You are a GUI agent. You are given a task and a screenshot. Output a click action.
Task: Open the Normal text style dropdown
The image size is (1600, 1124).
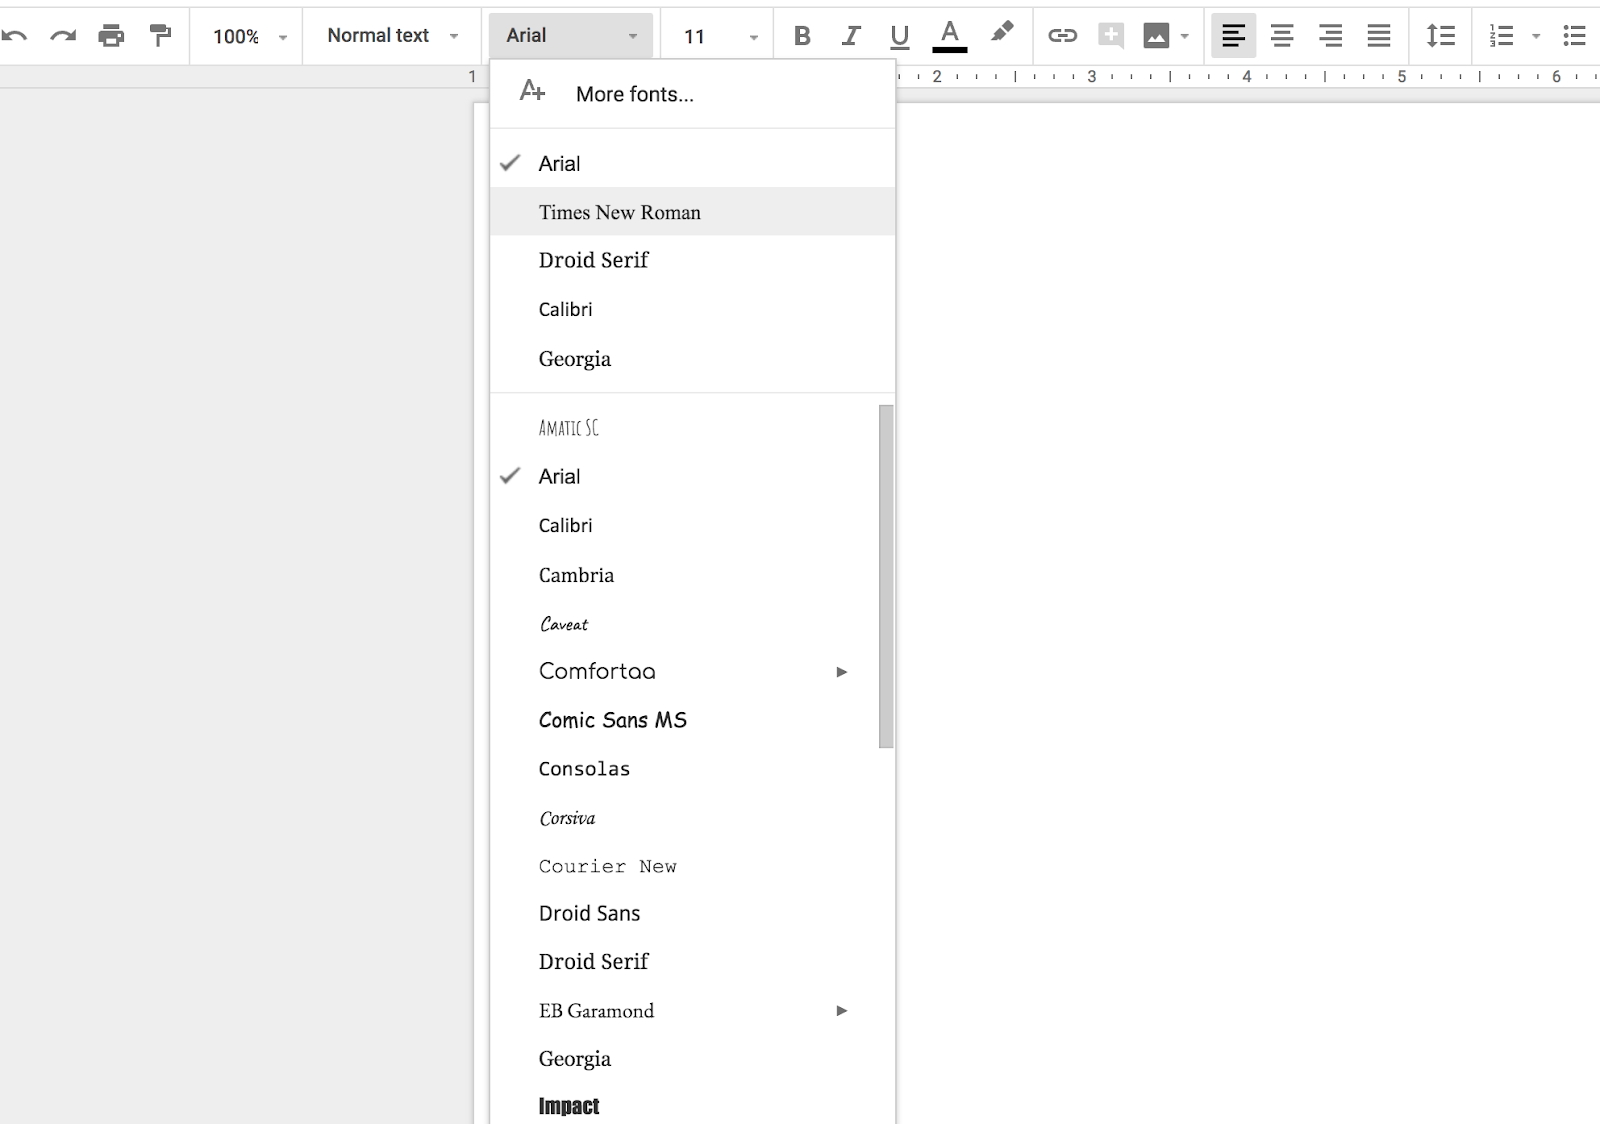[392, 36]
